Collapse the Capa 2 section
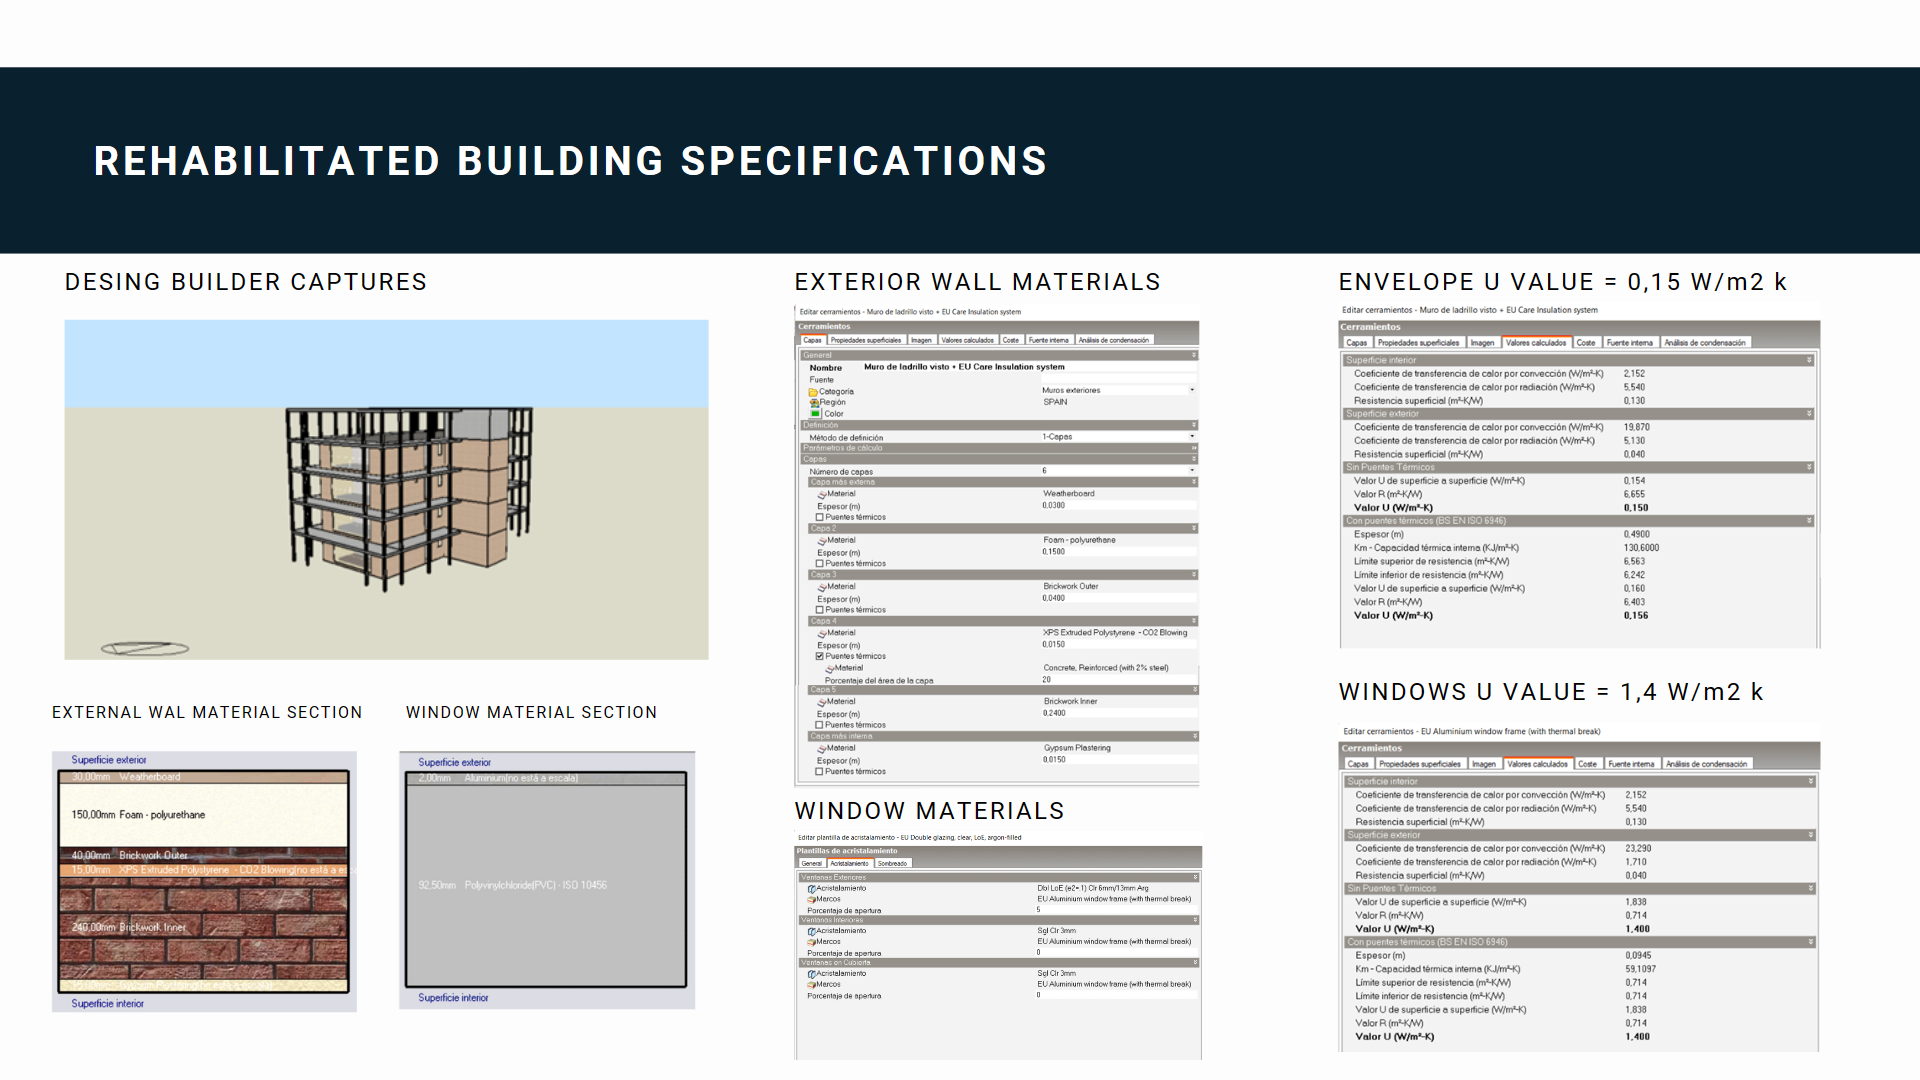Screen dimensions: 1920x1080 pos(1193,529)
